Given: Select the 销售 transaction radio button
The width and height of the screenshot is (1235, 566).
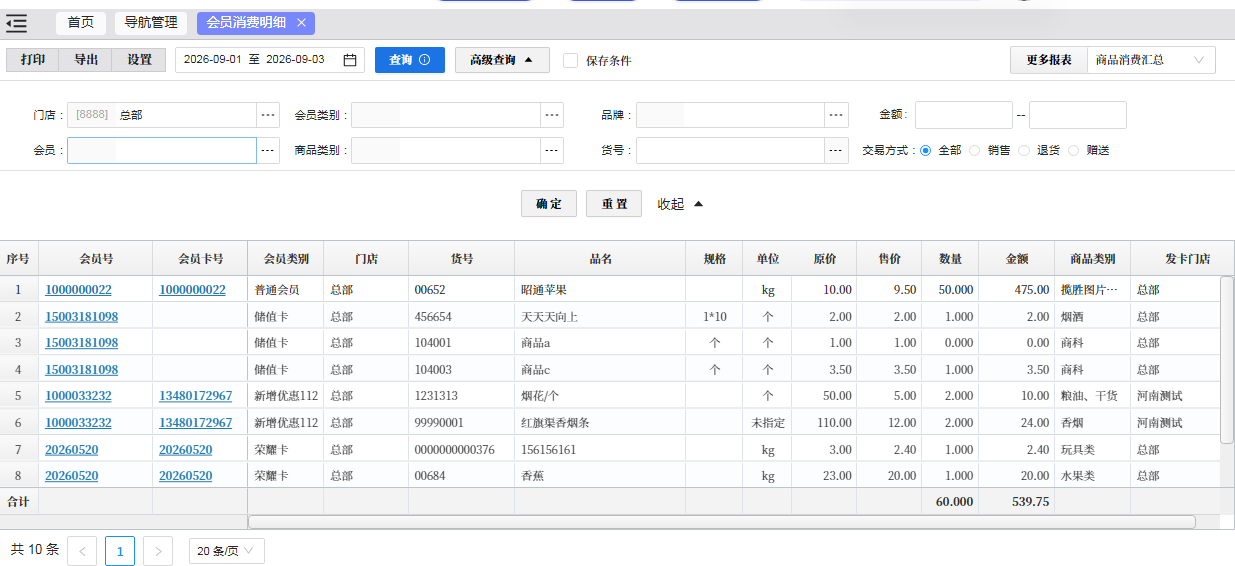Looking at the screenshot, I should tap(975, 151).
